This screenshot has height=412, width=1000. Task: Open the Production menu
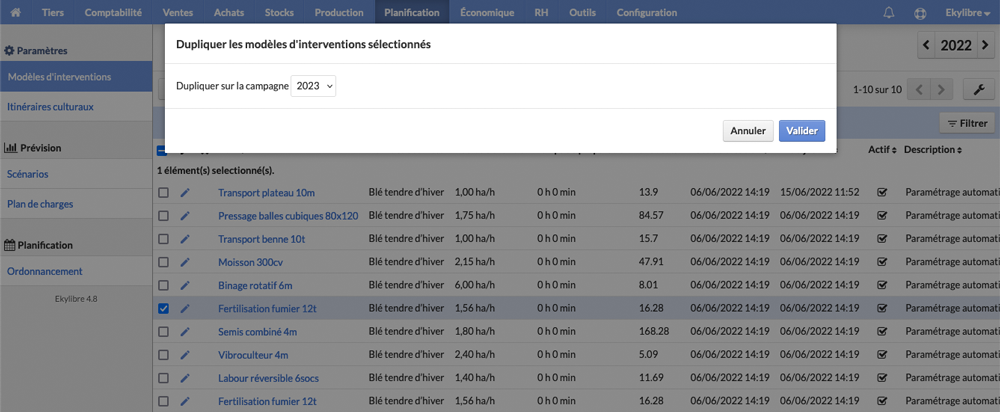click(339, 12)
